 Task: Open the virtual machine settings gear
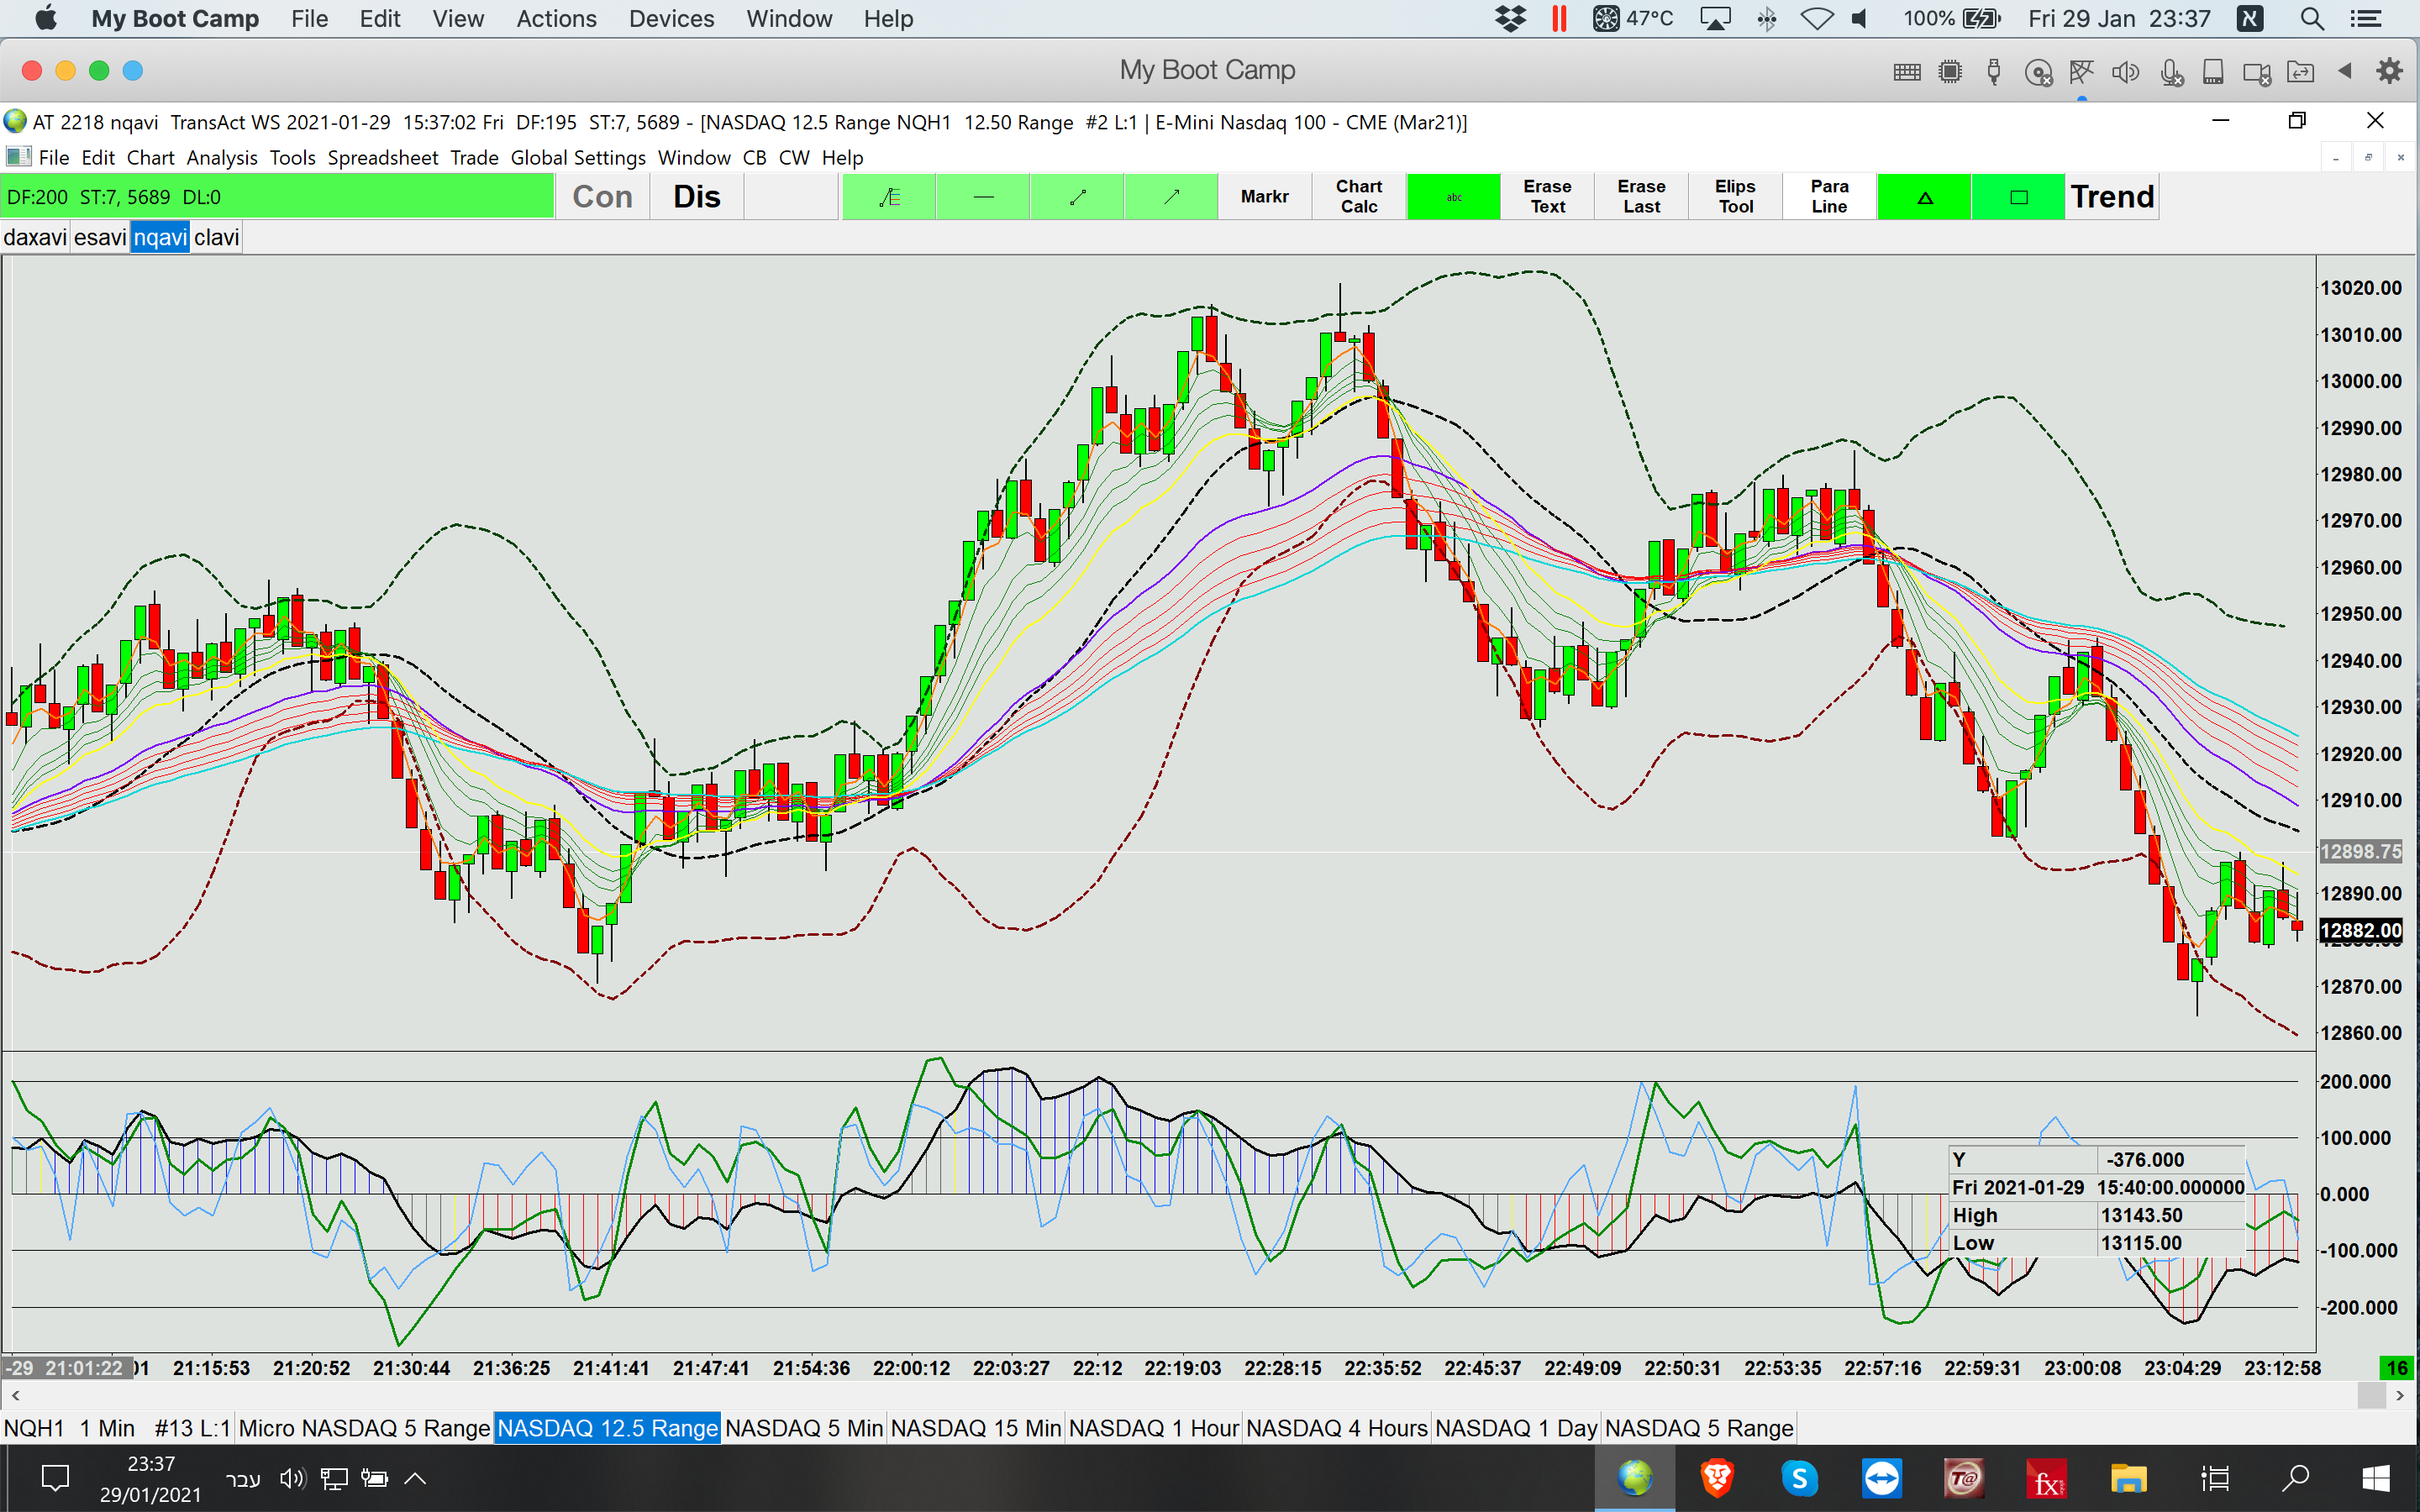pyautogui.click(x=2389, y=71)
